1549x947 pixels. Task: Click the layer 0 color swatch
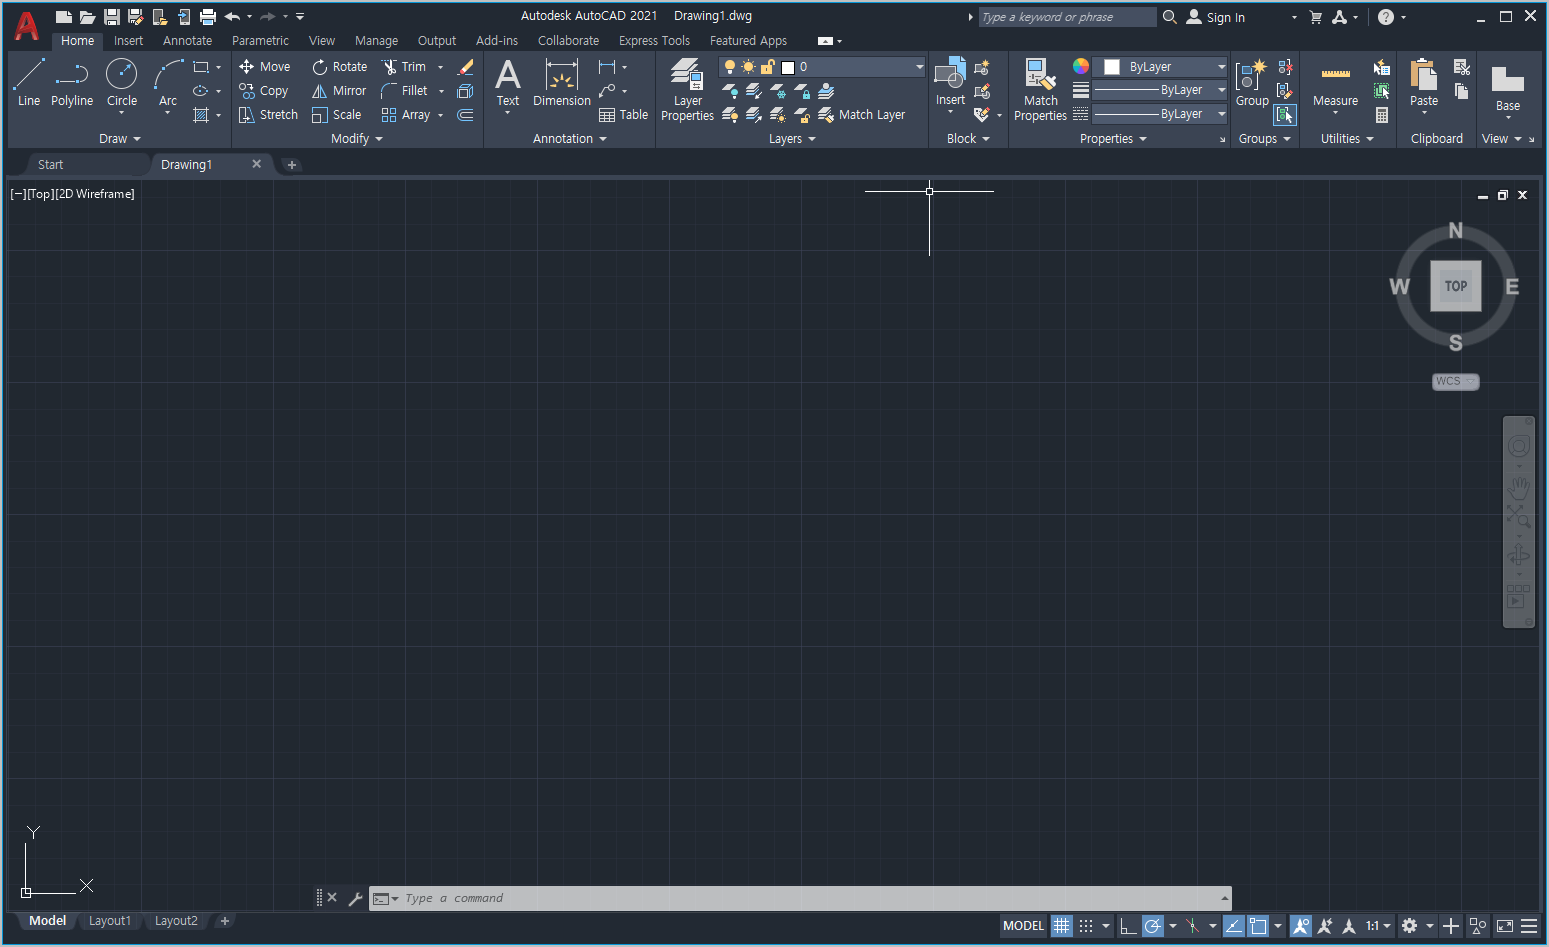coord(788,67)
